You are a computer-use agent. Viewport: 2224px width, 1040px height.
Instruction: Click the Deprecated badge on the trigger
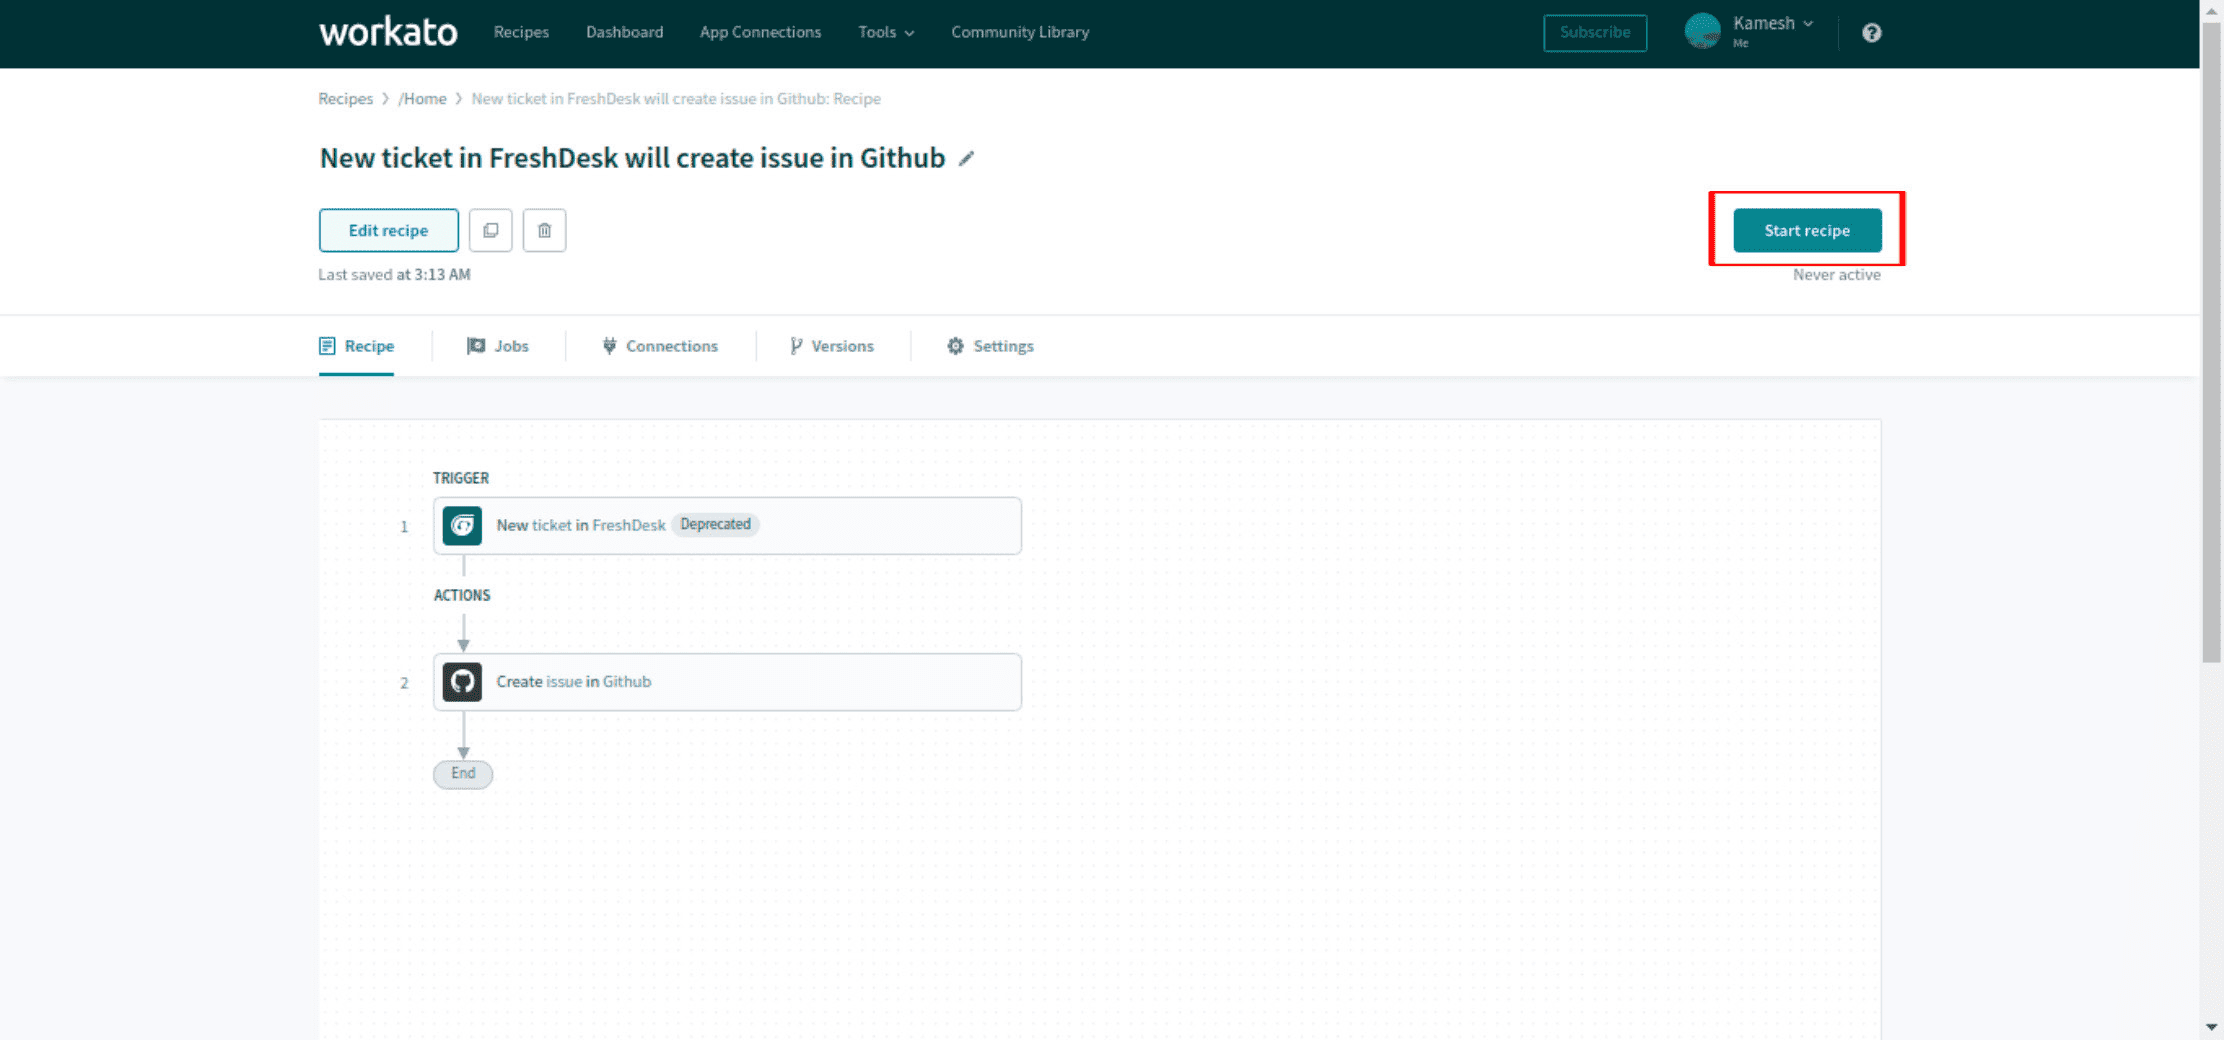715,524
